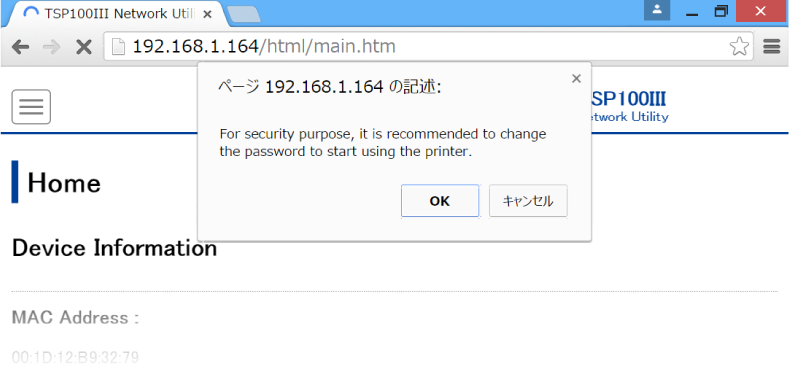
Task: Open the page's hamburger navigation menu
Action: (x=31, y=107)
